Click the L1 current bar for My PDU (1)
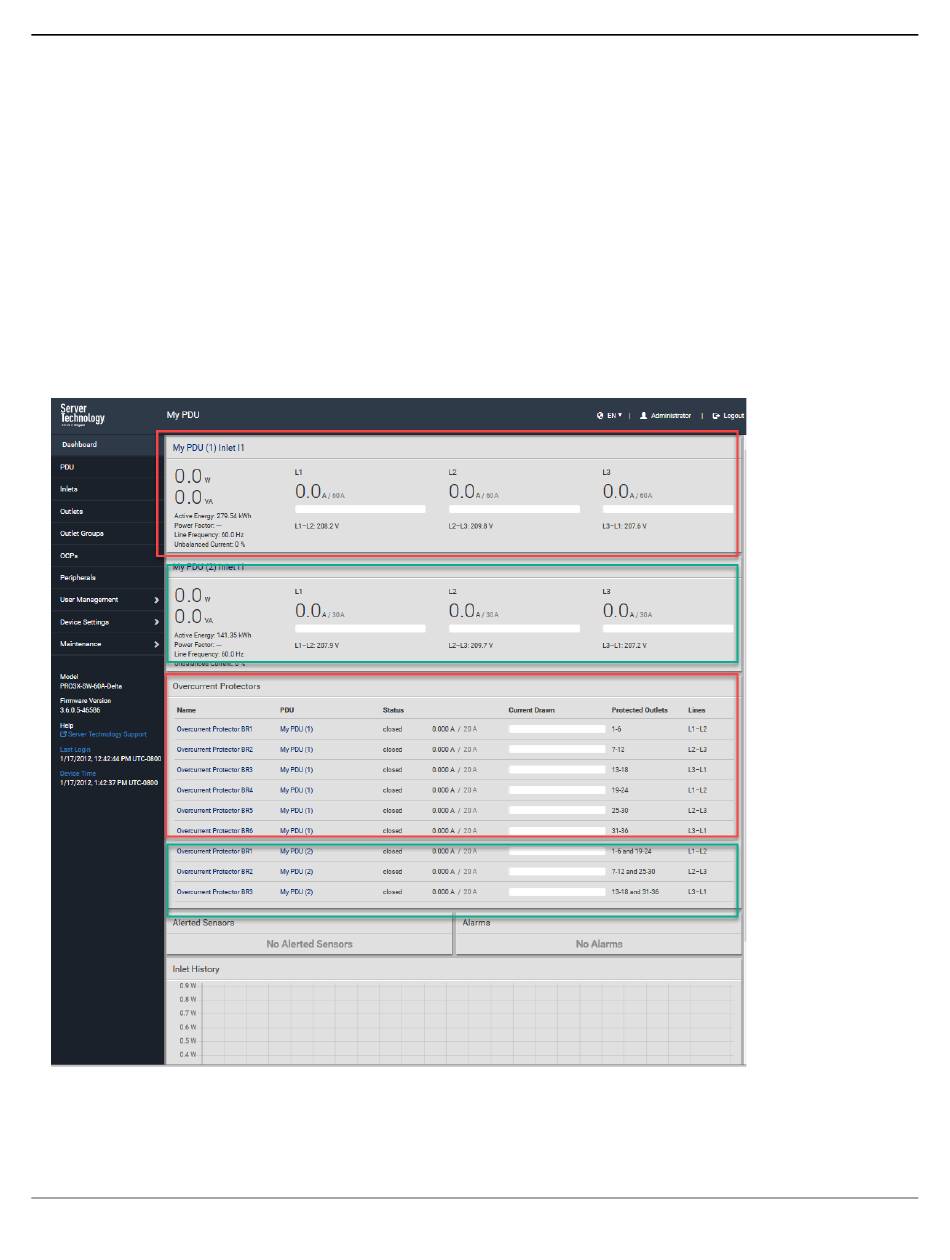Screen dimensions: 950x1260 click(x=360, y=509)
